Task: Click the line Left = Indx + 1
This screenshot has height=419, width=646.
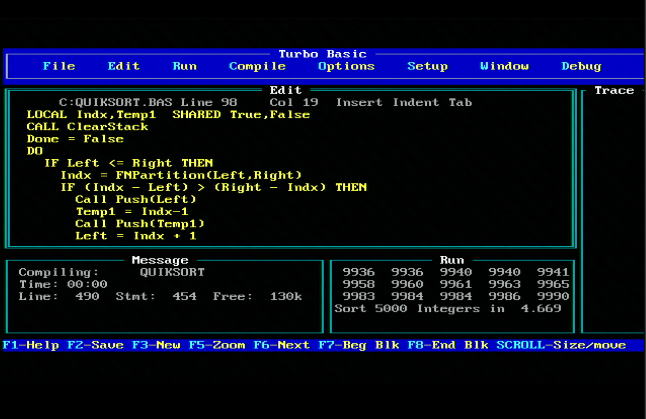Action: (136, 236)
